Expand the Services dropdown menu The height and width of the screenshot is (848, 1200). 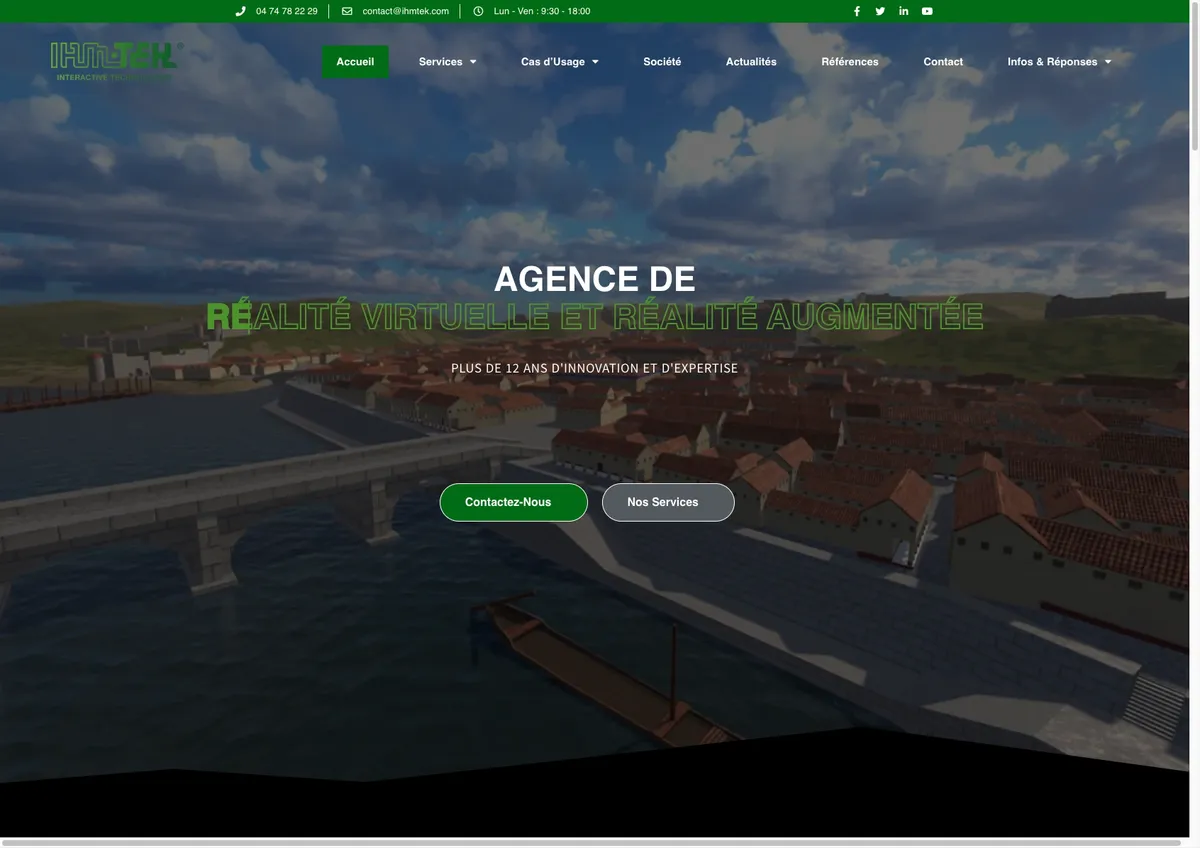[448, 62]
